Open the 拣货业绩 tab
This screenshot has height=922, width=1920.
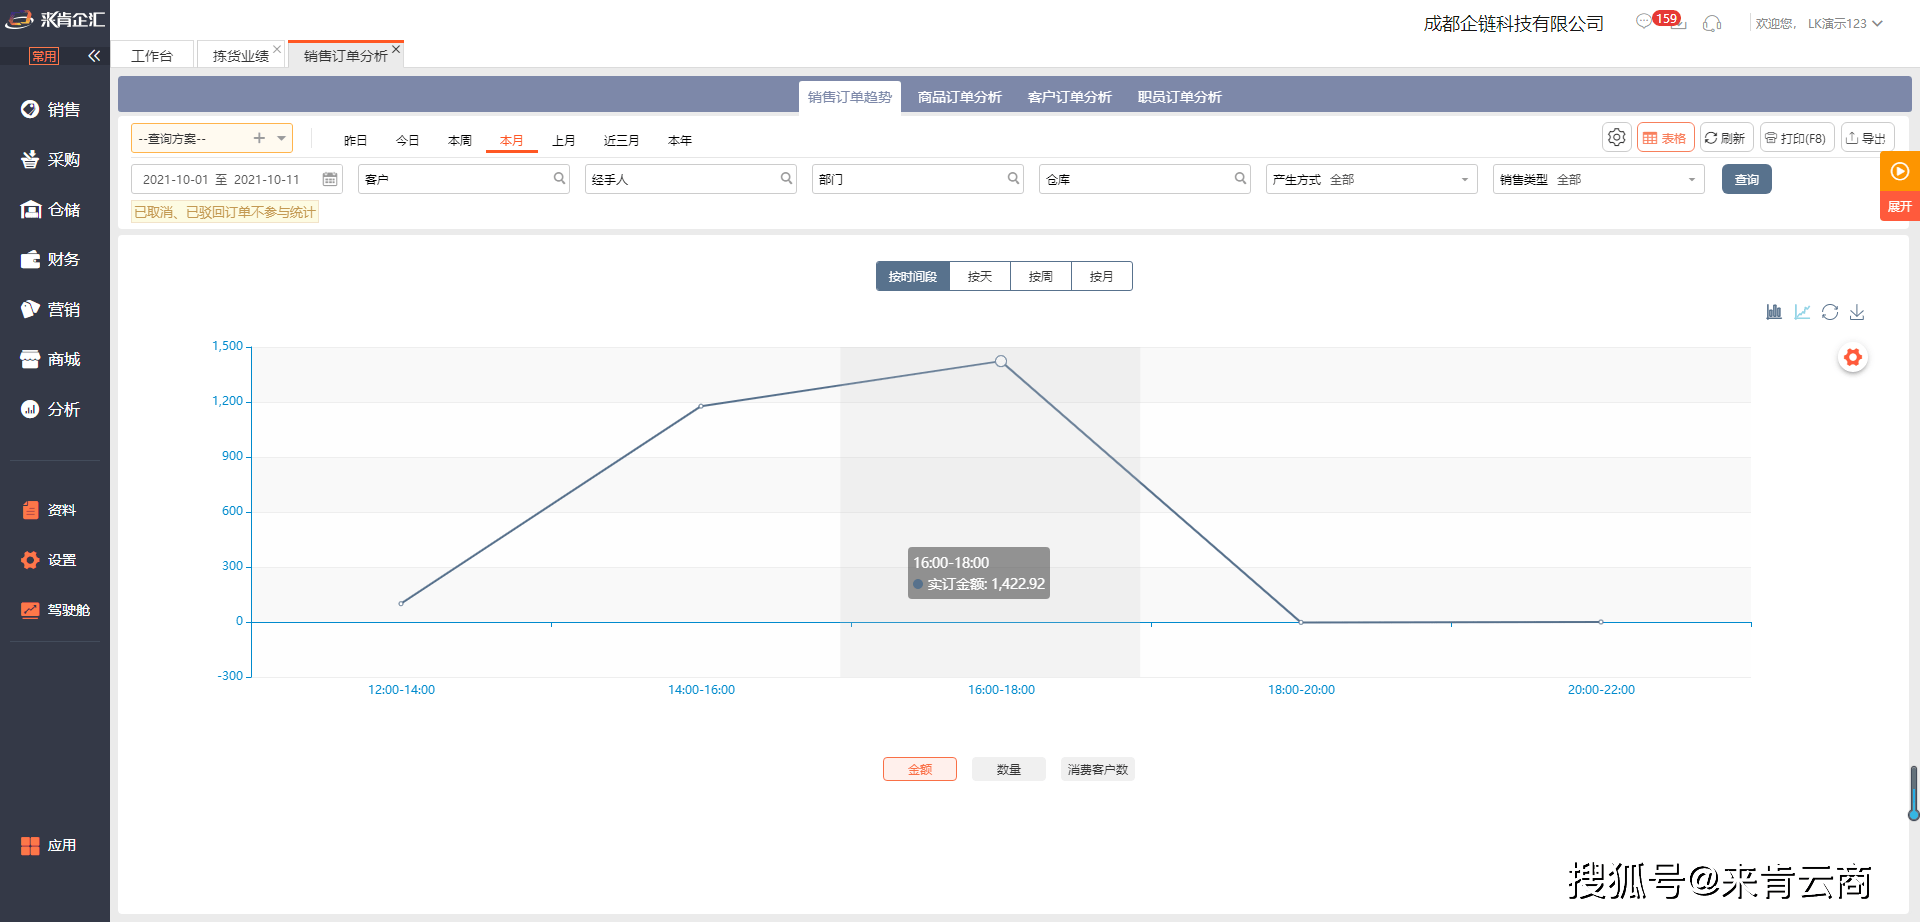(239, 54)
